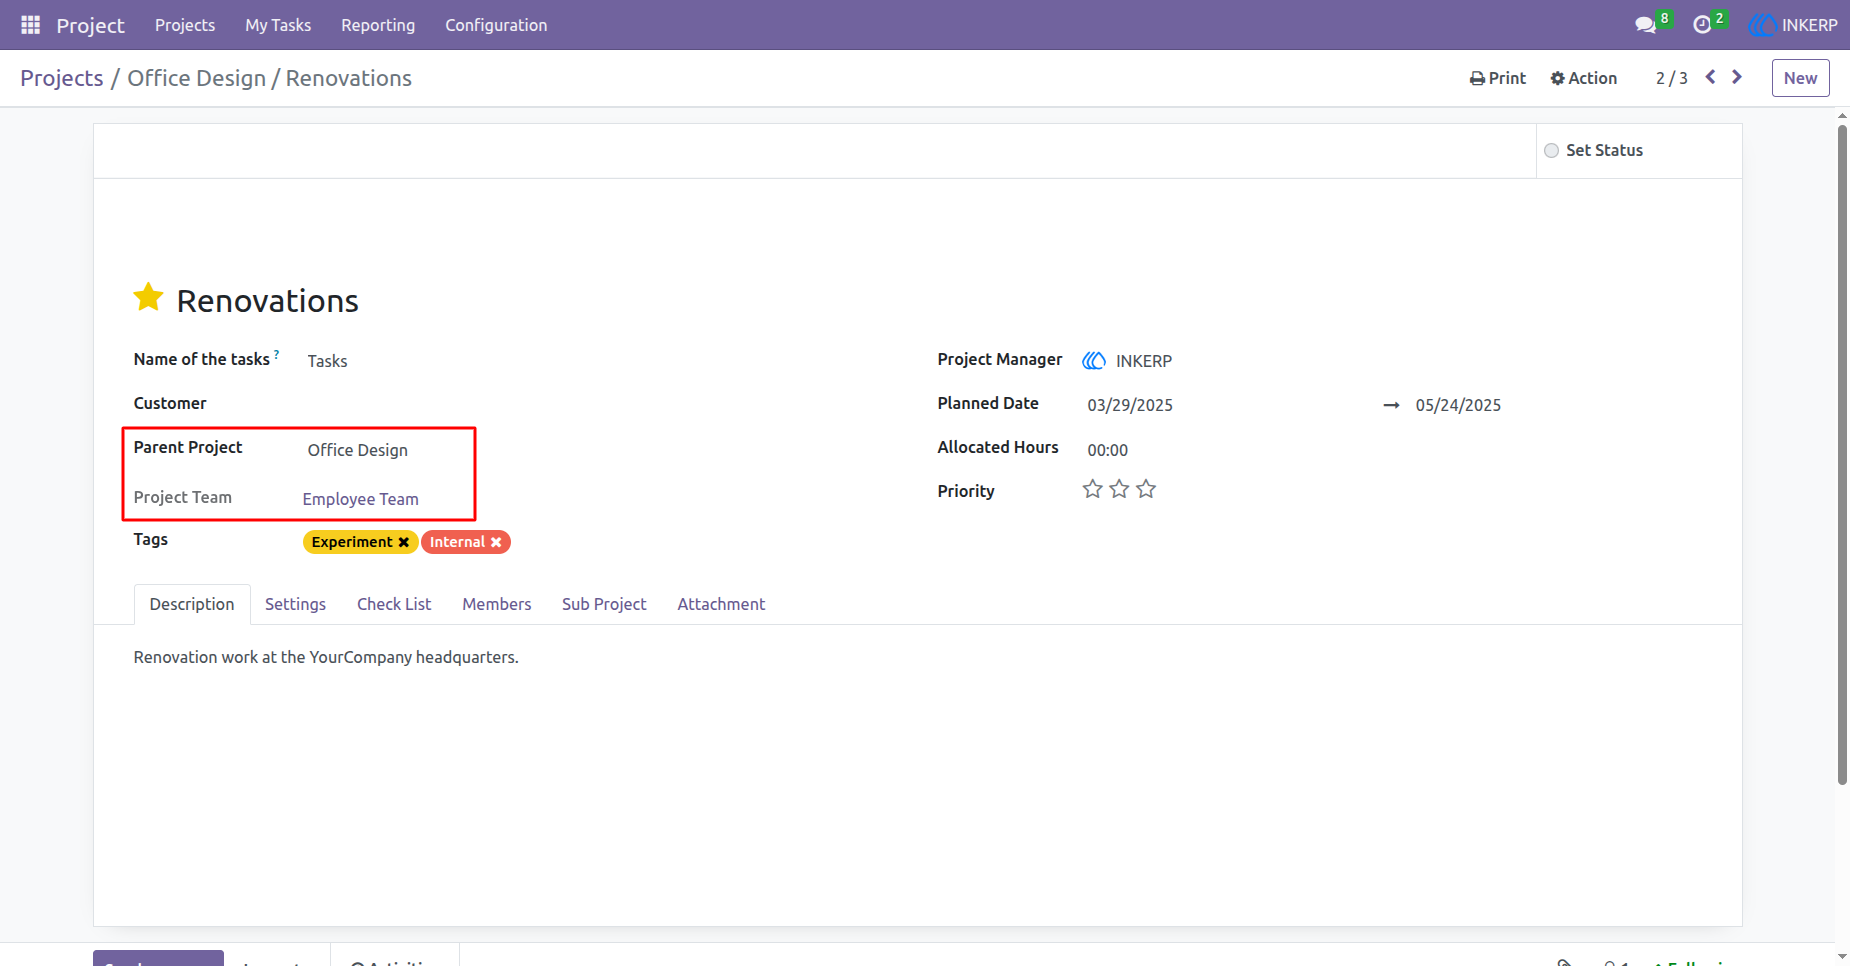Open the apps grid menu icon

pyautogui.click(x=30, y=25)
